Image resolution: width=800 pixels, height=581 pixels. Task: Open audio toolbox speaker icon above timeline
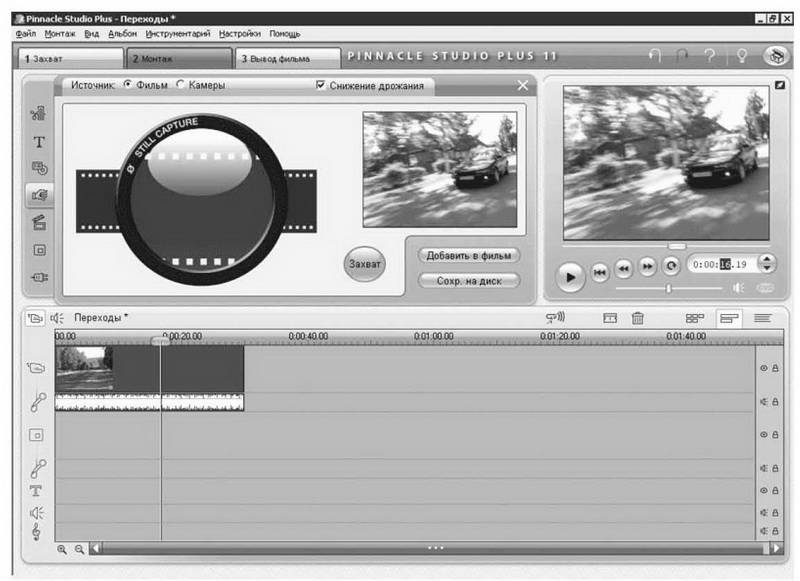click(x=57, y=318)
